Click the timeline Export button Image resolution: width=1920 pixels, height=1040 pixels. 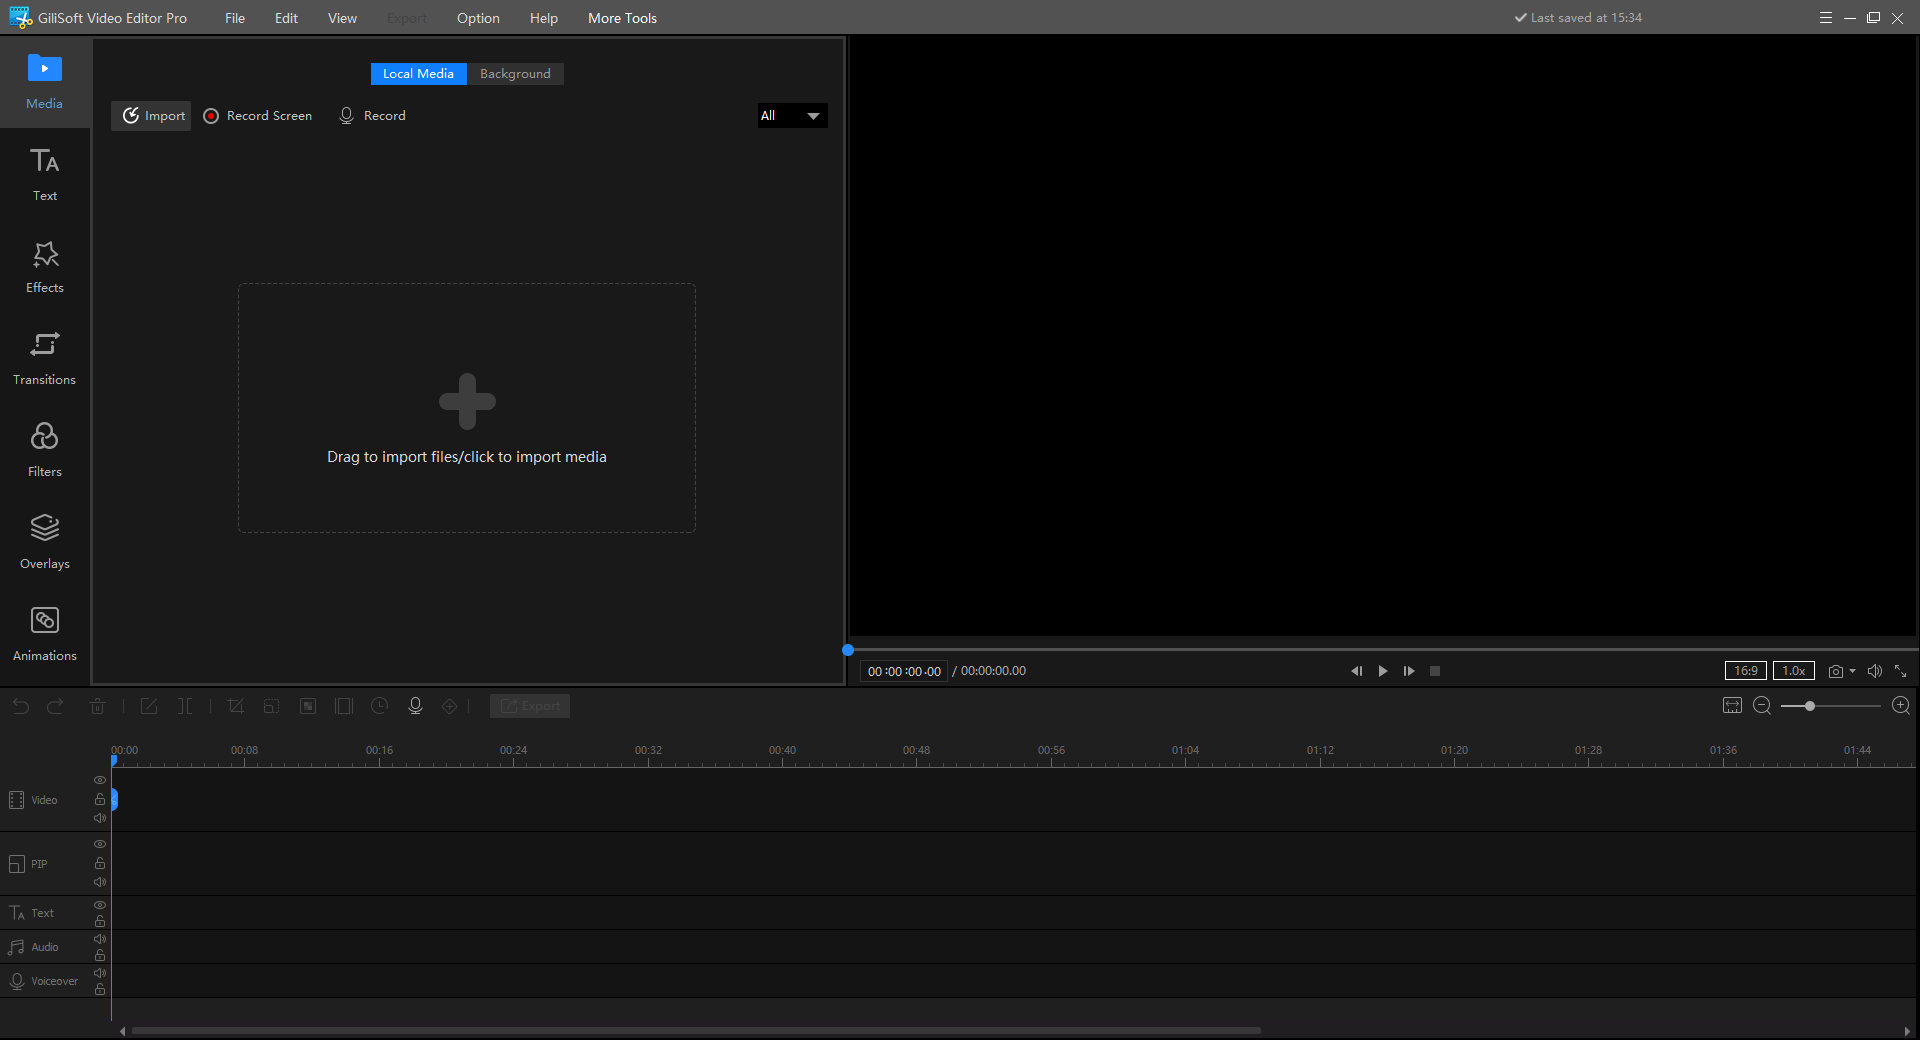[x=530, y=706]
